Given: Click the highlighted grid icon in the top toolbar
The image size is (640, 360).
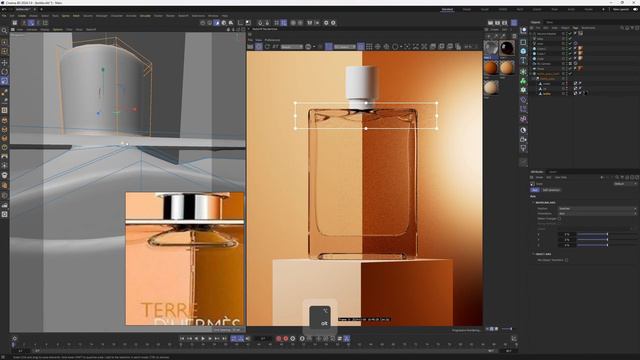Looking at the screenshot, I should (284, 23).
